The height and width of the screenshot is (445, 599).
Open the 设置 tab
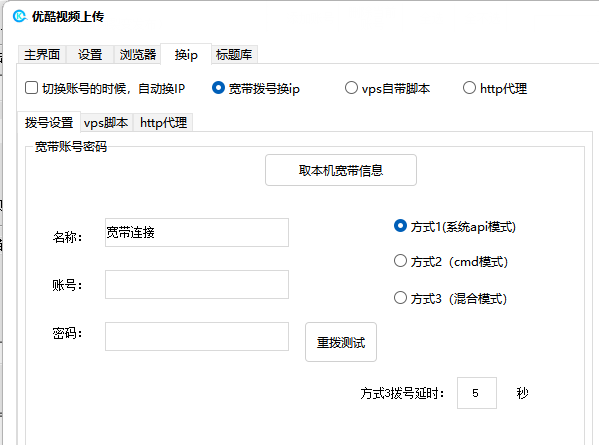[90, 55]
